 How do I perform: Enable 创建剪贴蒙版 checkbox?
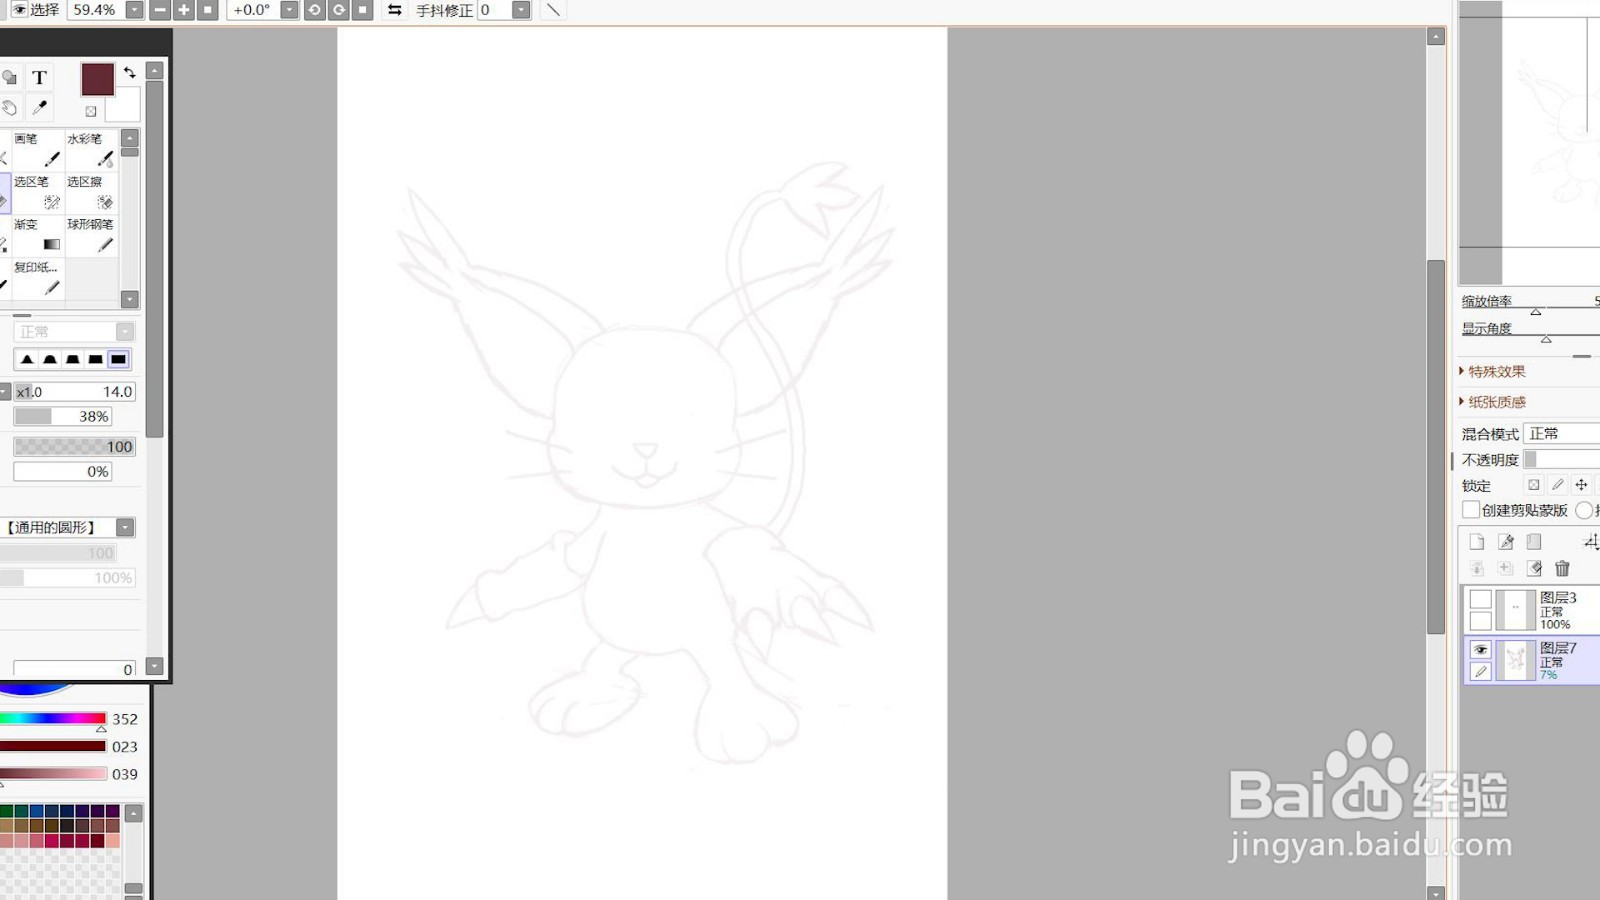point(1471,510)
